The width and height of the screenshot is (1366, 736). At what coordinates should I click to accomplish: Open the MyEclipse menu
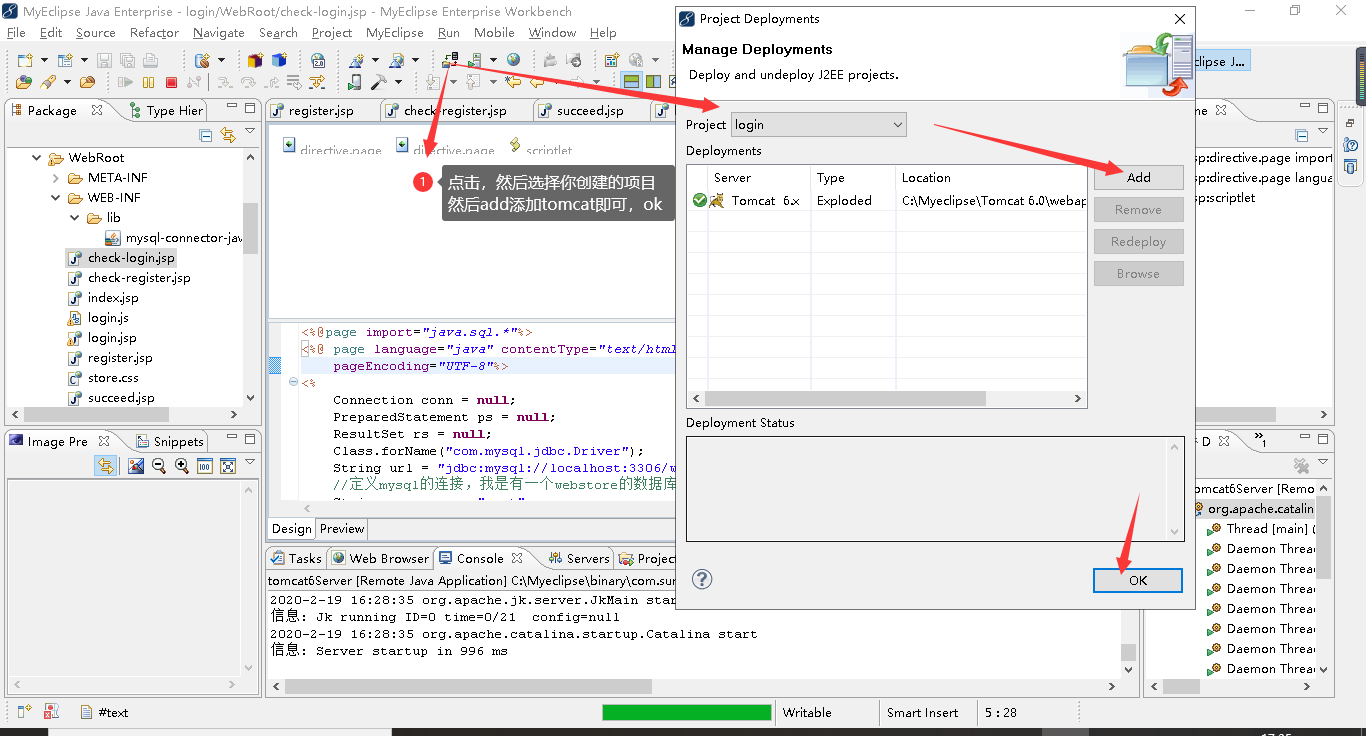pyautogui.click(x=394, y=32)
